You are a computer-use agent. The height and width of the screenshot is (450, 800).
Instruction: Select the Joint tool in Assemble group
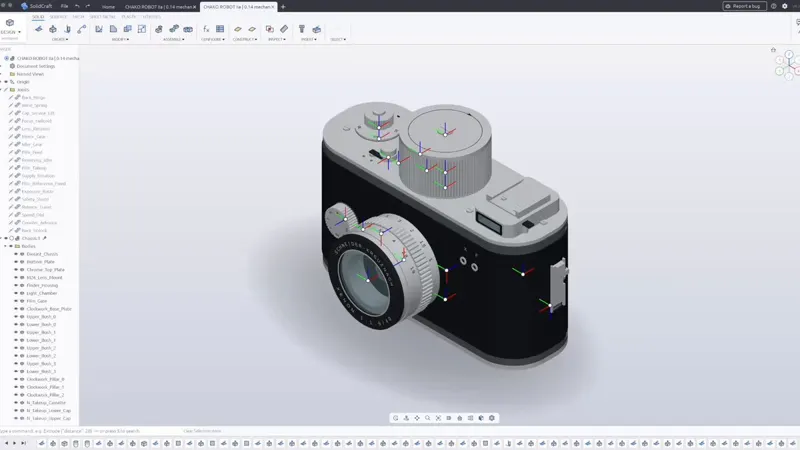(x=174, y=29)
